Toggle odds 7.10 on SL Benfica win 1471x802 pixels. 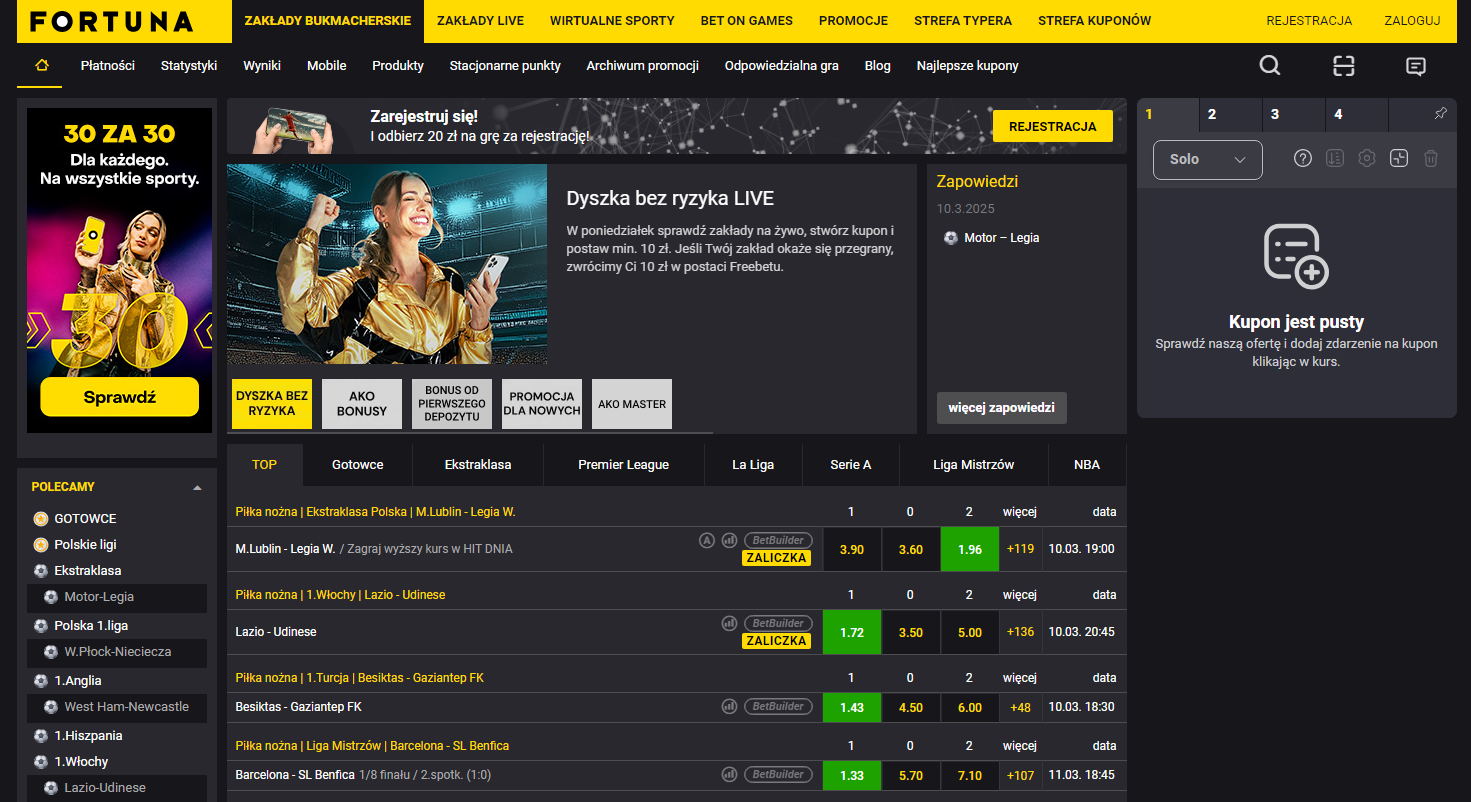coord(970,775)
